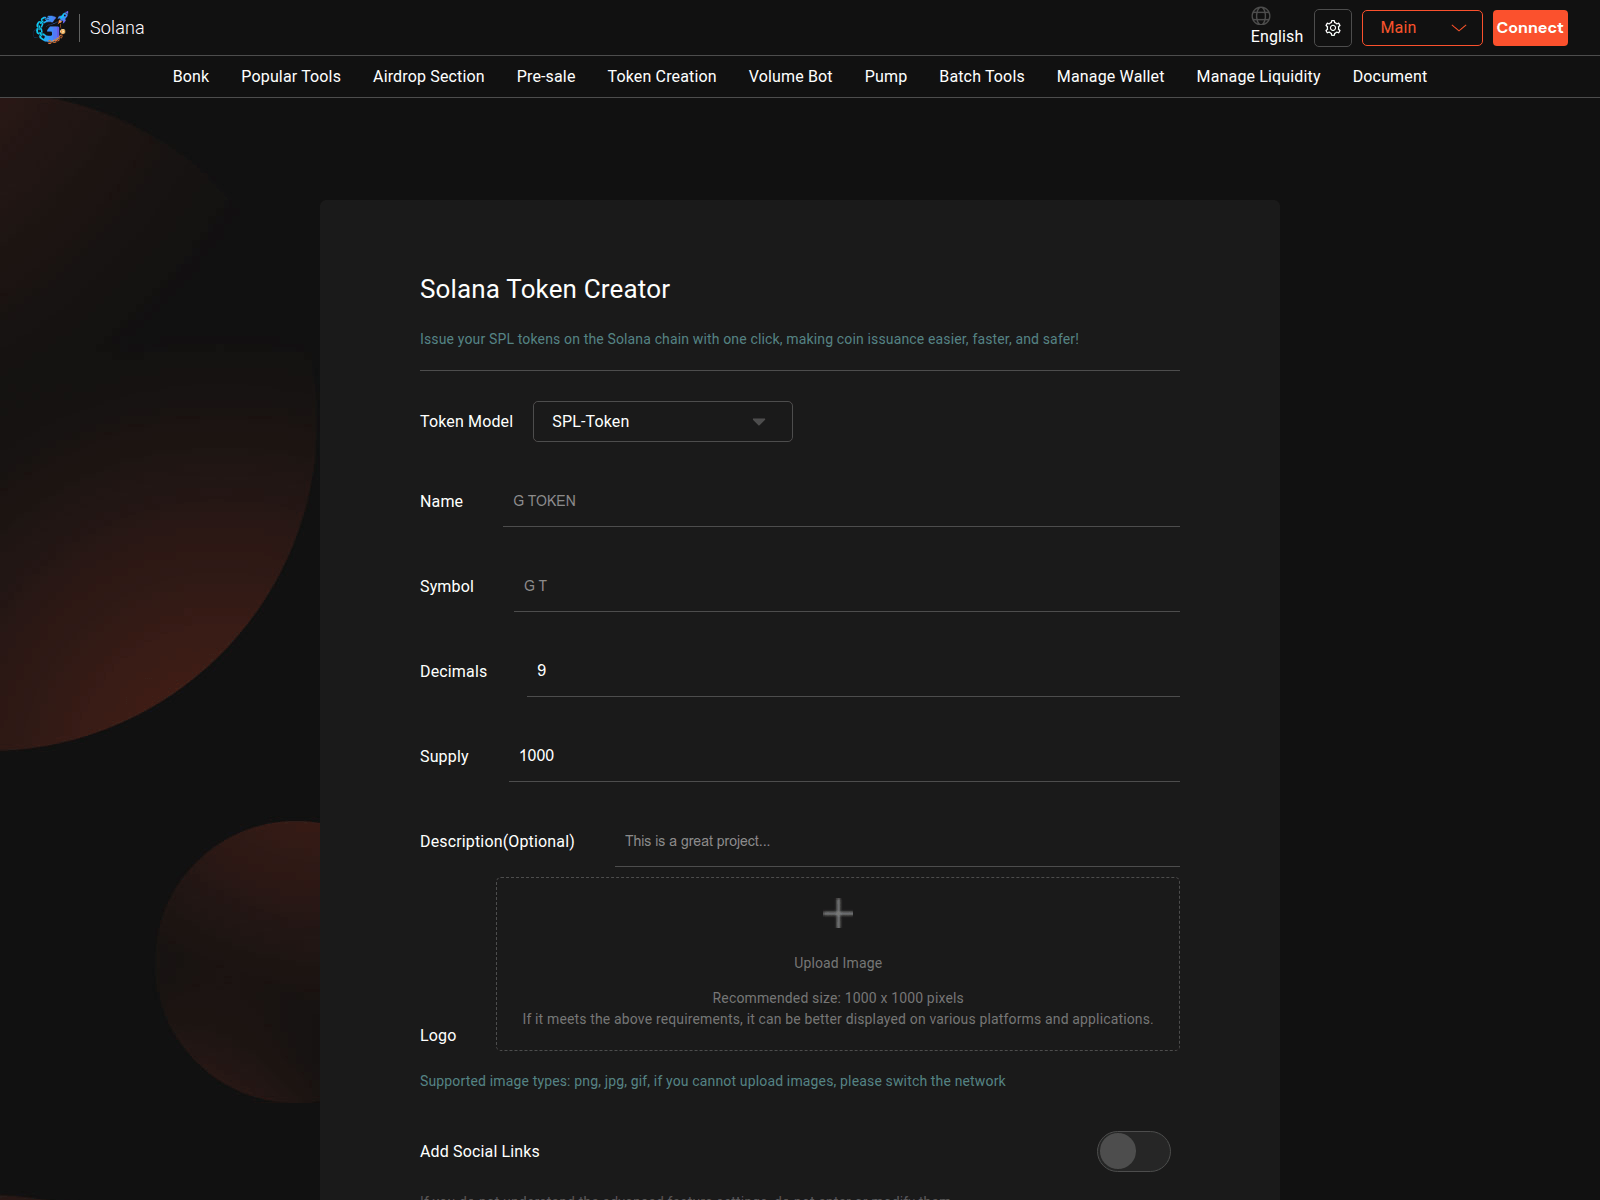This screenshot has height=1200, width=1600.
Task: Open the Main network dropdown
Action: click(1421, 28)
